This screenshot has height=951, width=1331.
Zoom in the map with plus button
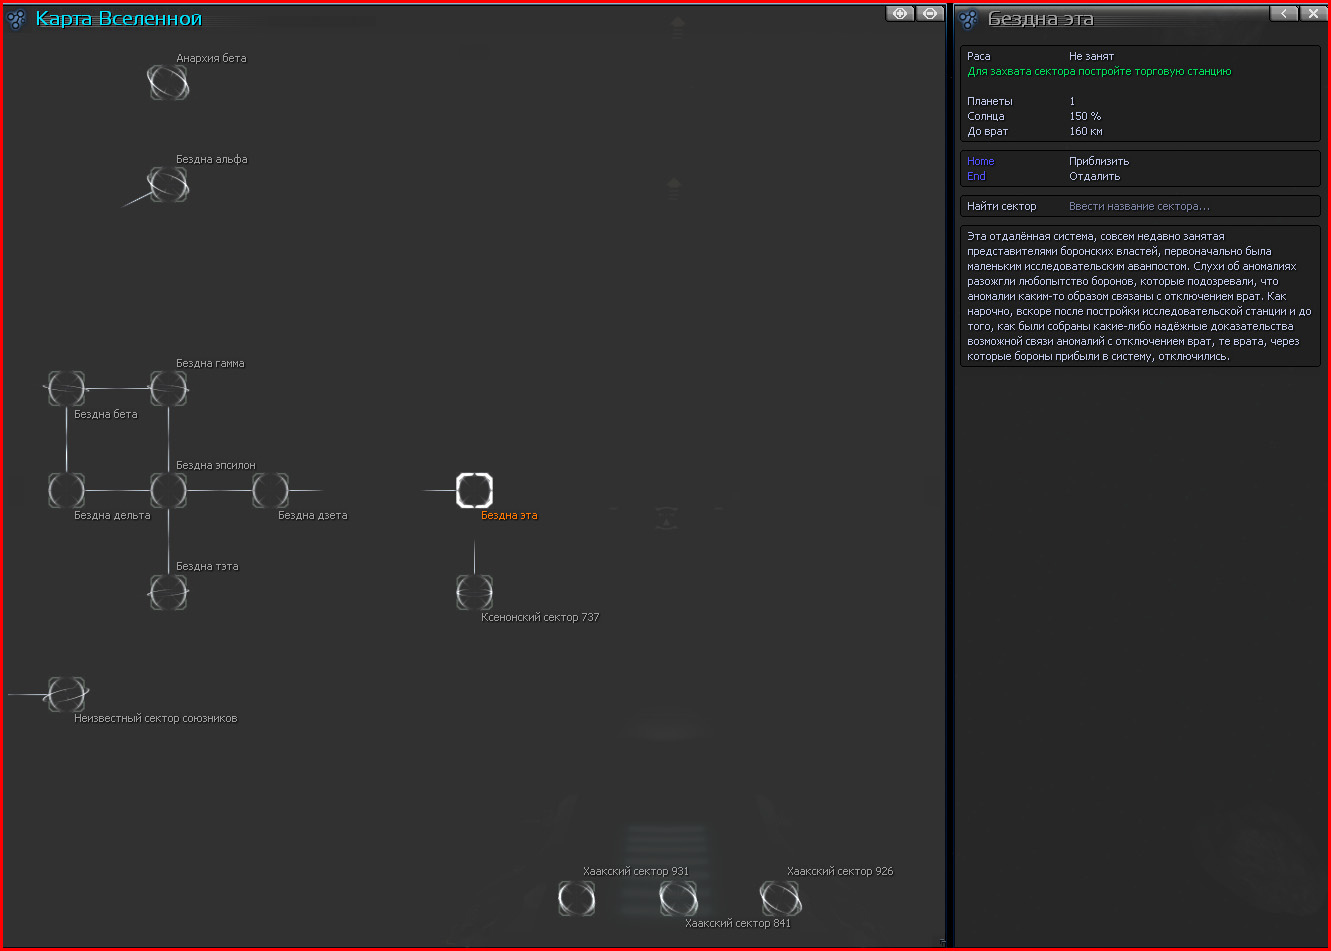[x=900, y=13]
